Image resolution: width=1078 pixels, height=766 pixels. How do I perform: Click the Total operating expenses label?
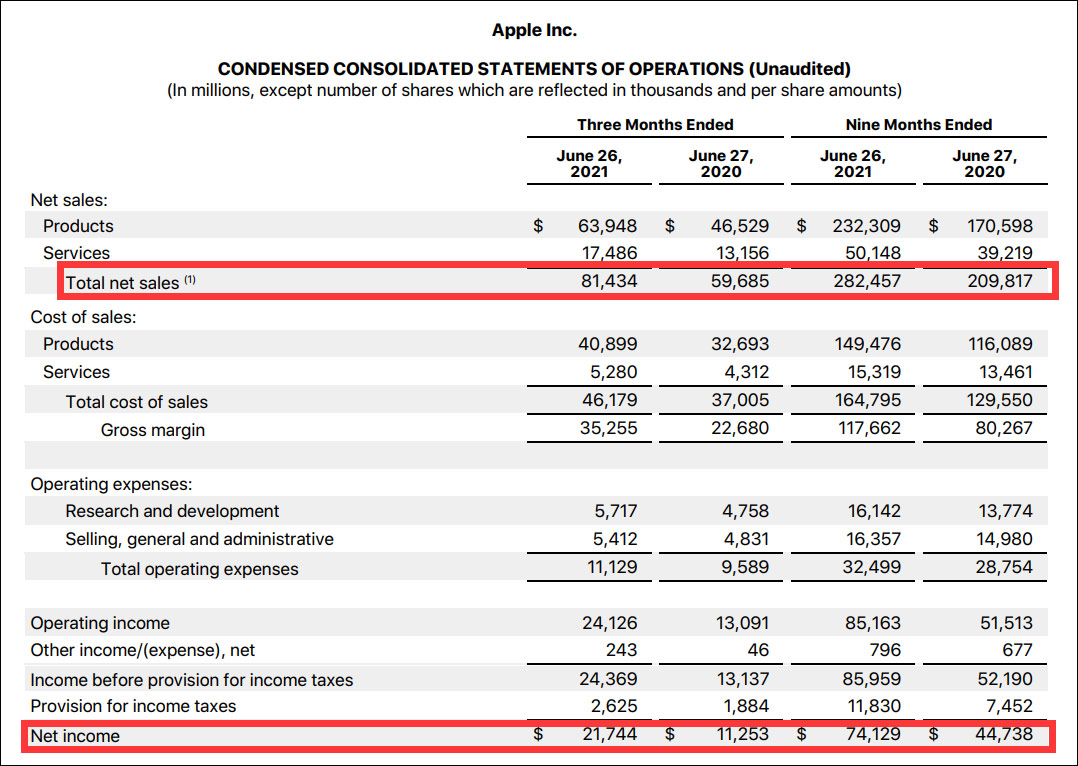point(199,569)
